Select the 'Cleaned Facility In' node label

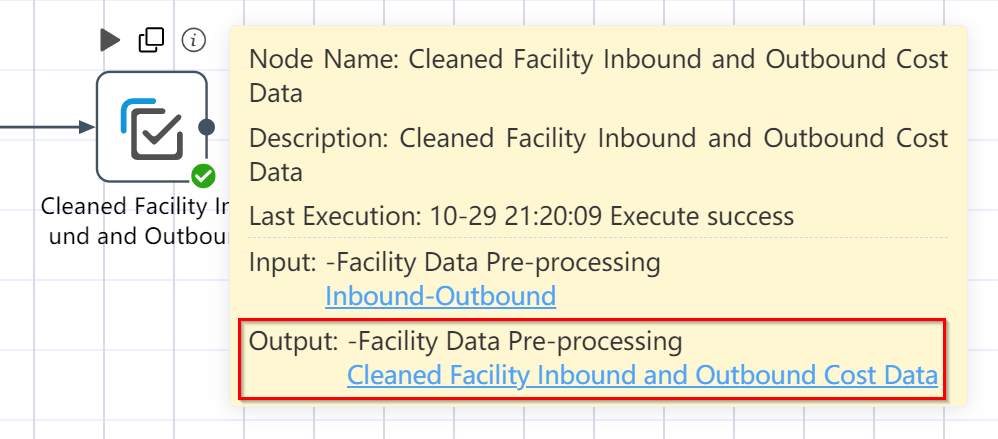134,206
